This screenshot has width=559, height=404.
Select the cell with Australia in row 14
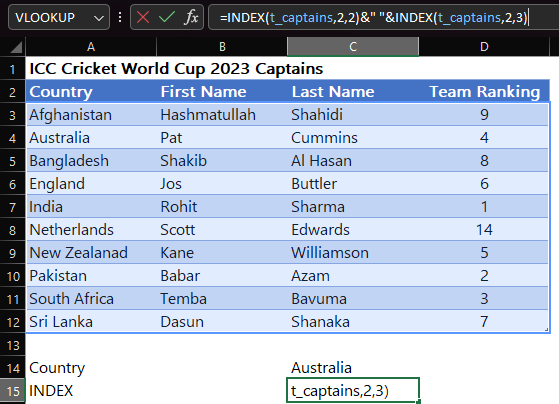click(x=353, y=368)
